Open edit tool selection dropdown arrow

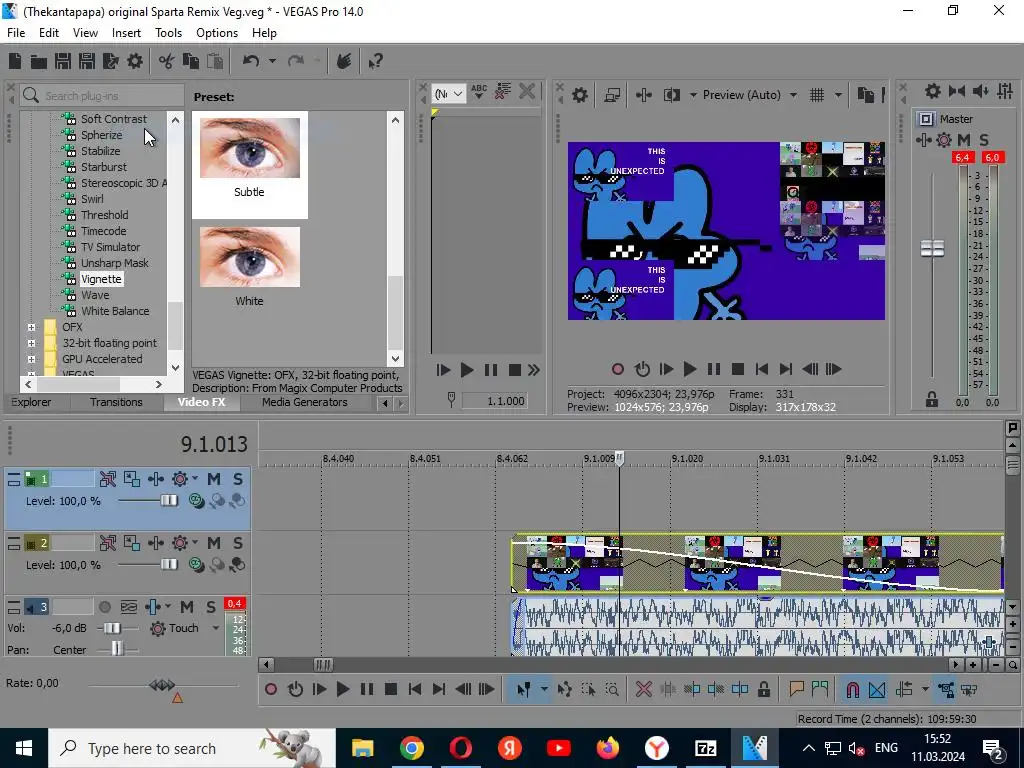click(x=543, y=689)
